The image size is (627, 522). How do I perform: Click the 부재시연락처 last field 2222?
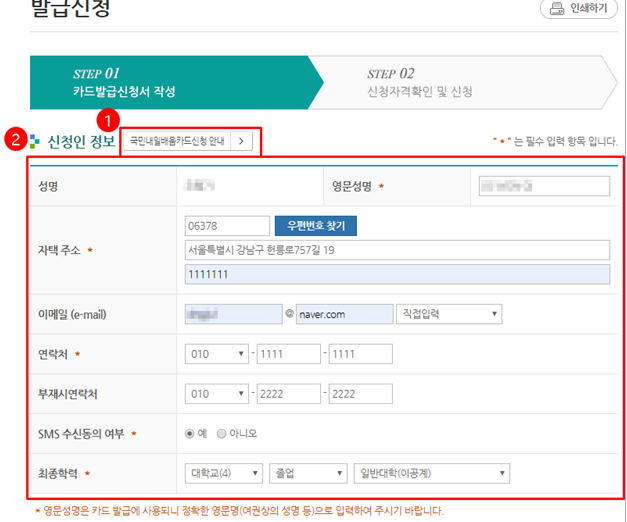click(361, 394)
